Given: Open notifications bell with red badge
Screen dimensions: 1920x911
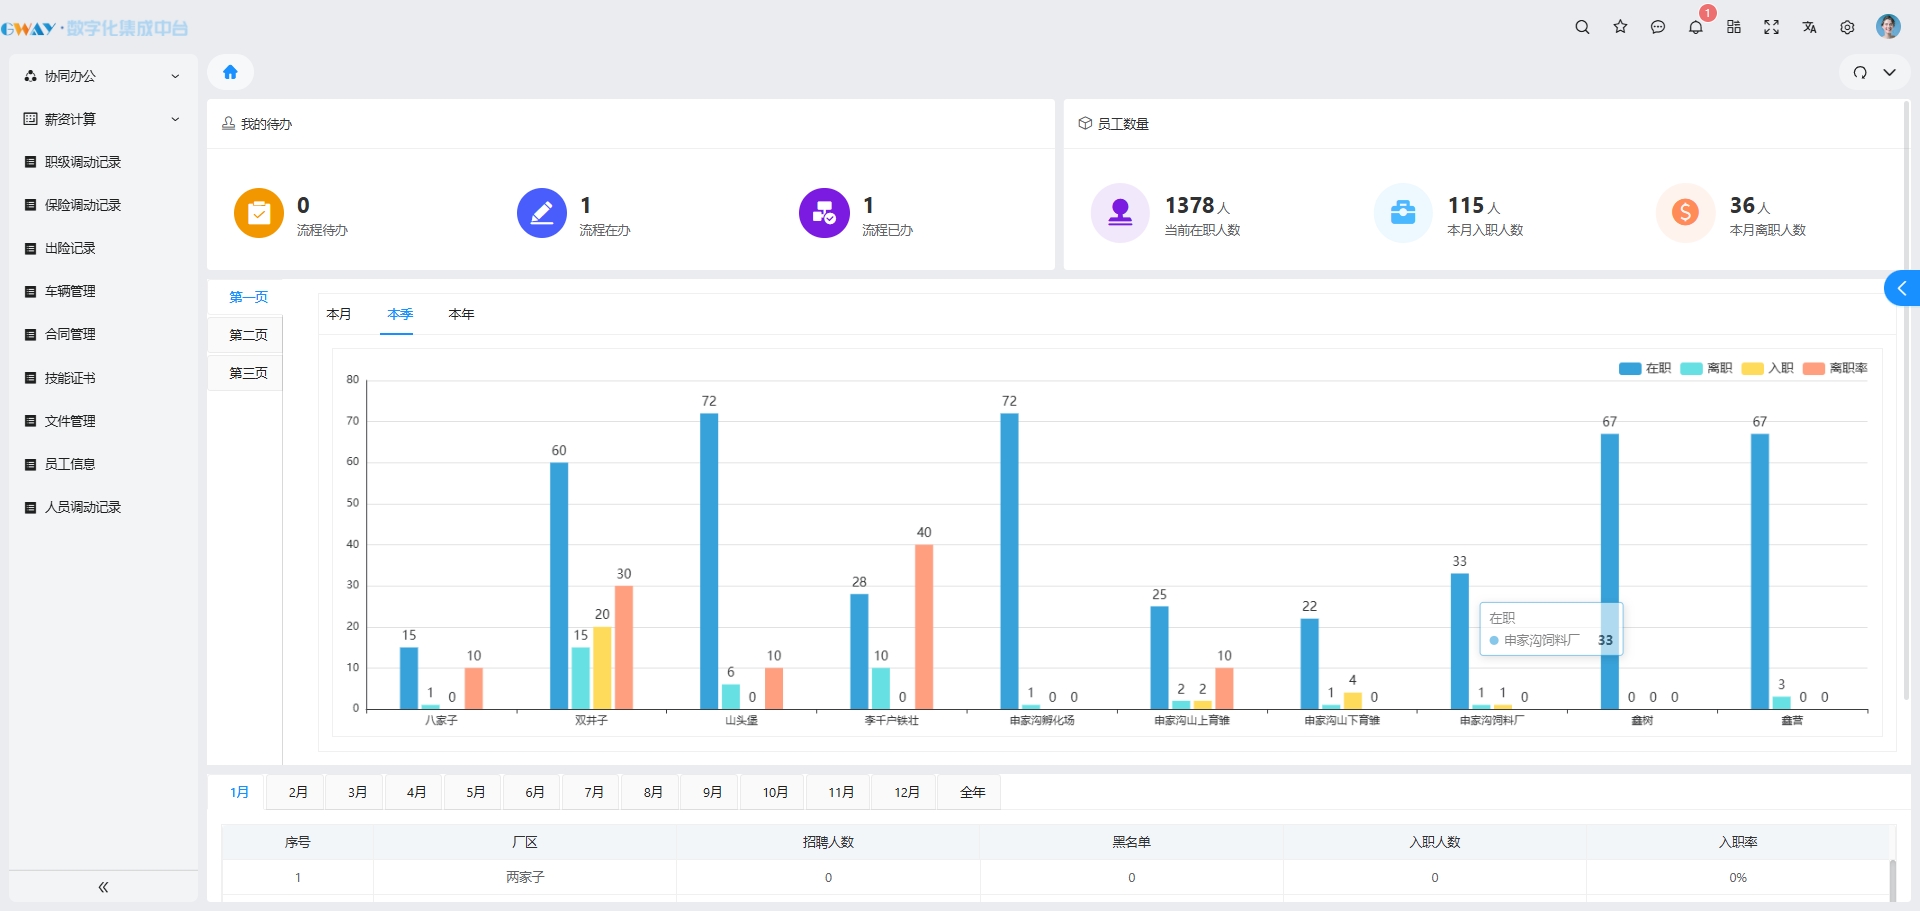Looking at the screenshot, I should coord(1696,27).
